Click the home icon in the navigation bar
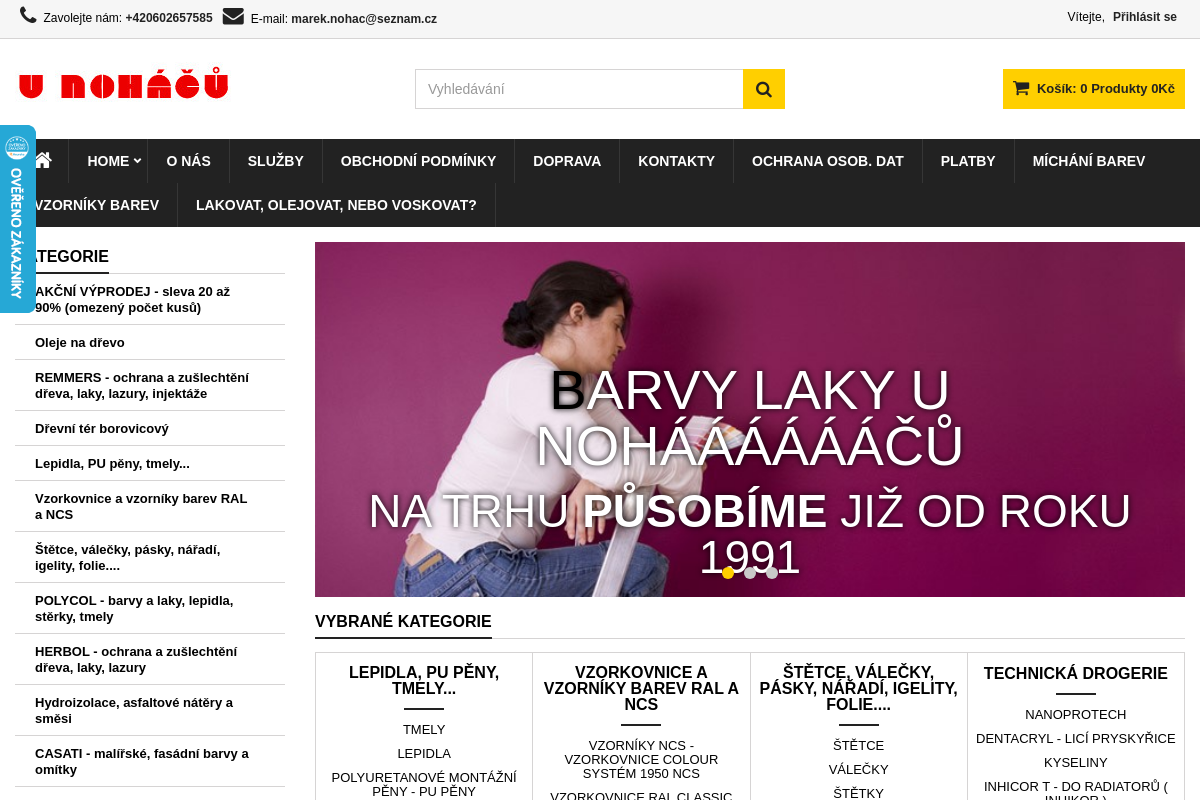 [45, 160]
